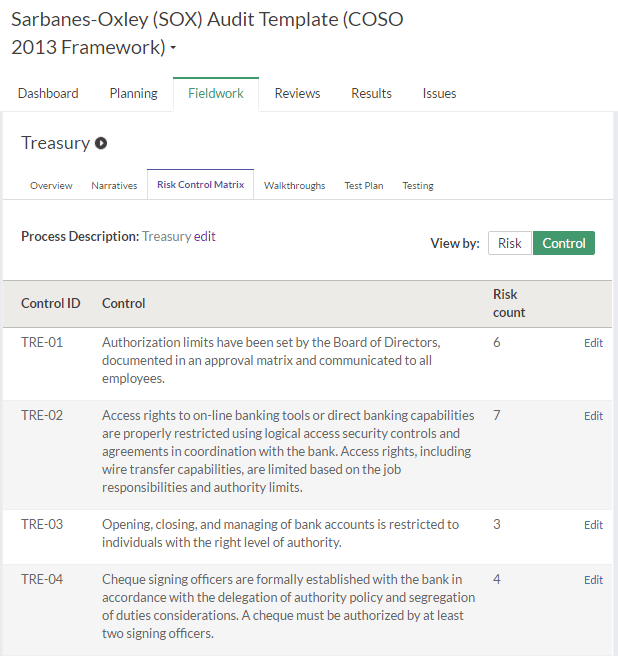Click the Risk Control Matrix sub-tab

200,184
